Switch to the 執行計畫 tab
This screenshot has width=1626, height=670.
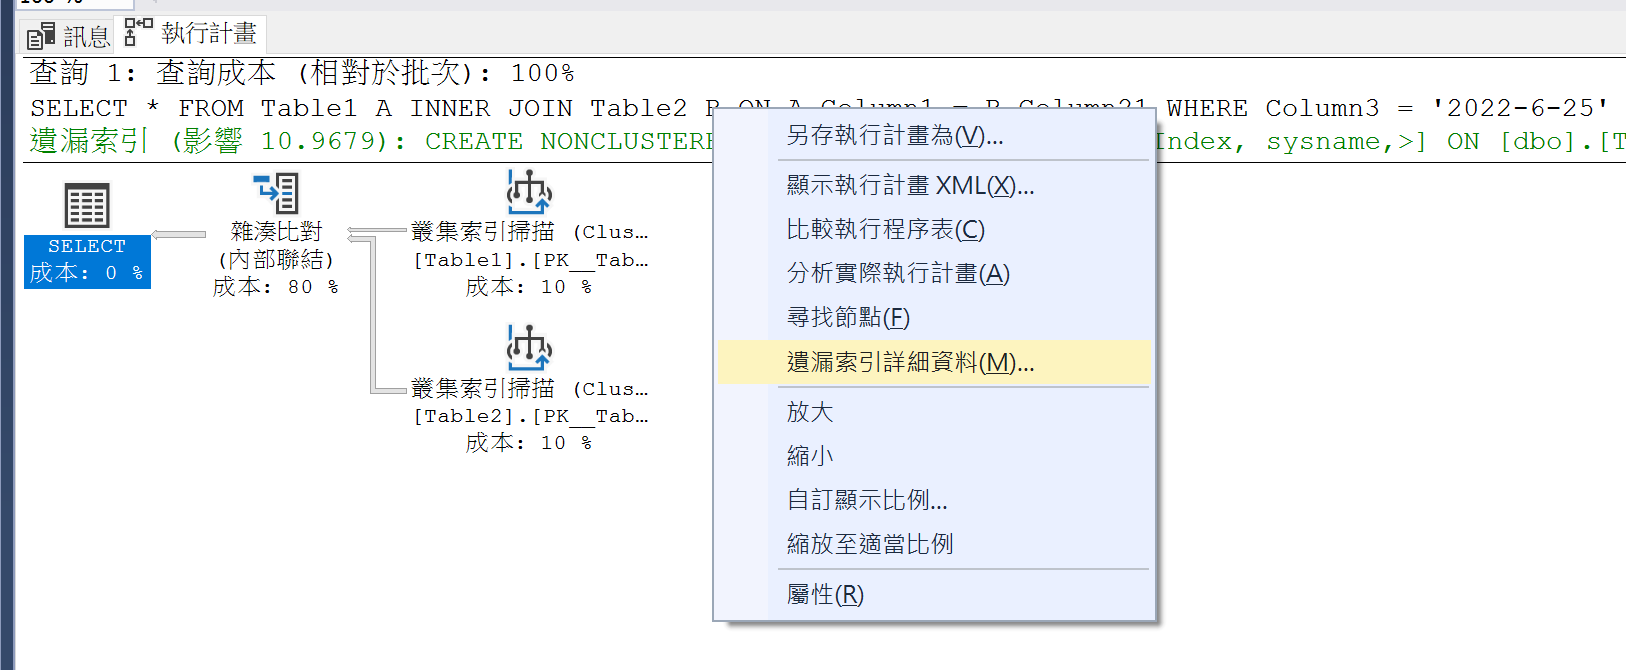(x=190, y=34)
